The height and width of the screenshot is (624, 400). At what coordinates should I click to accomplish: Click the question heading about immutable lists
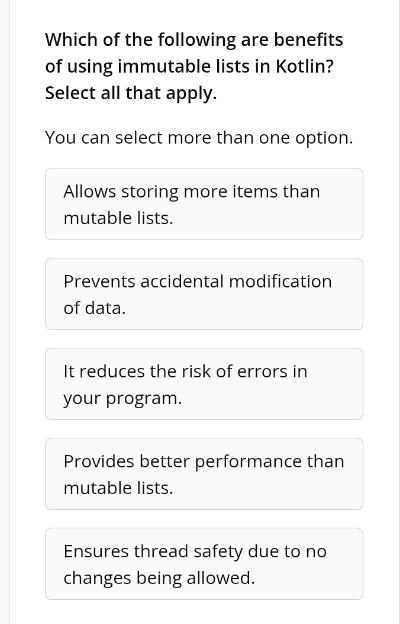click(194, 66)
